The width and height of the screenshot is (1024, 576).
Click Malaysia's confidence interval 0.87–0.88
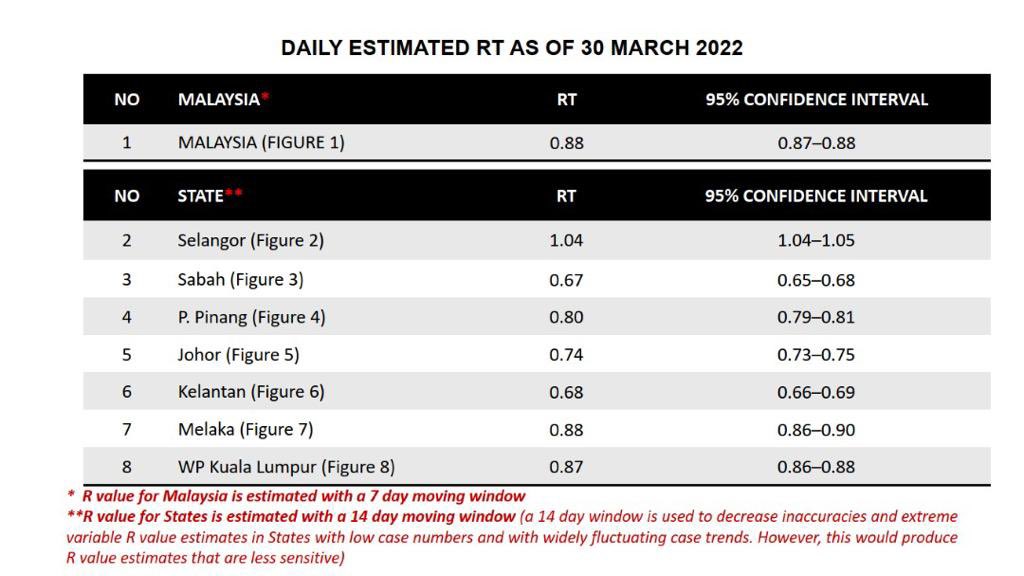[x=816, y=143]
